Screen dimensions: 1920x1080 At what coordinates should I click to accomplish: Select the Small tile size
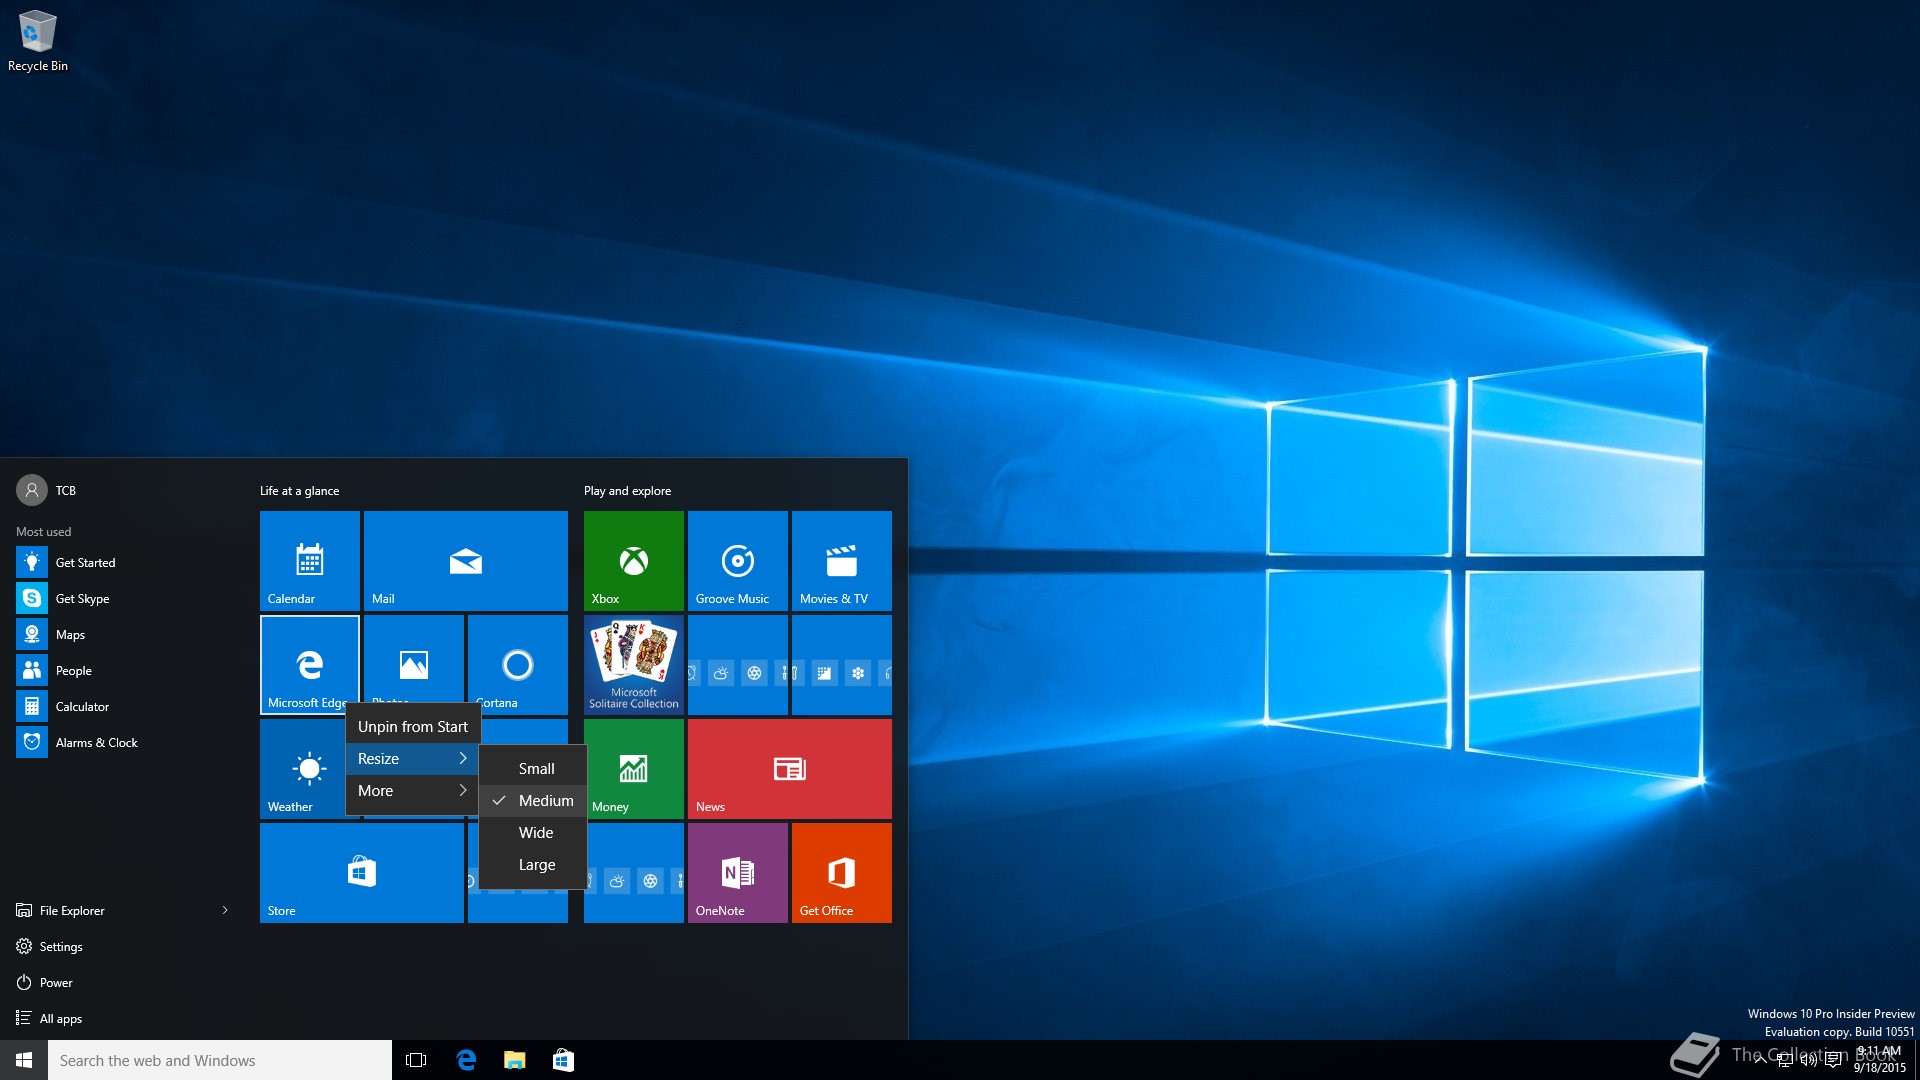[533, 769]
